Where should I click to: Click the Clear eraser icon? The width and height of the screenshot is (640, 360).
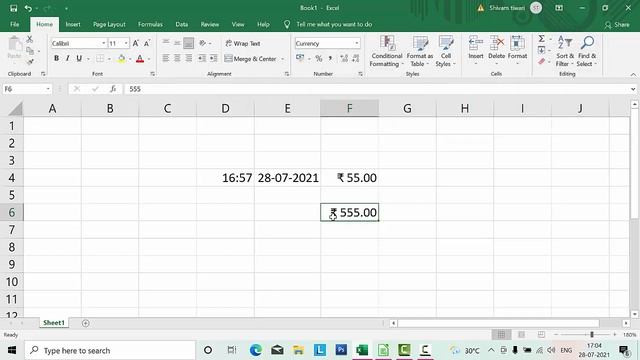541,62
